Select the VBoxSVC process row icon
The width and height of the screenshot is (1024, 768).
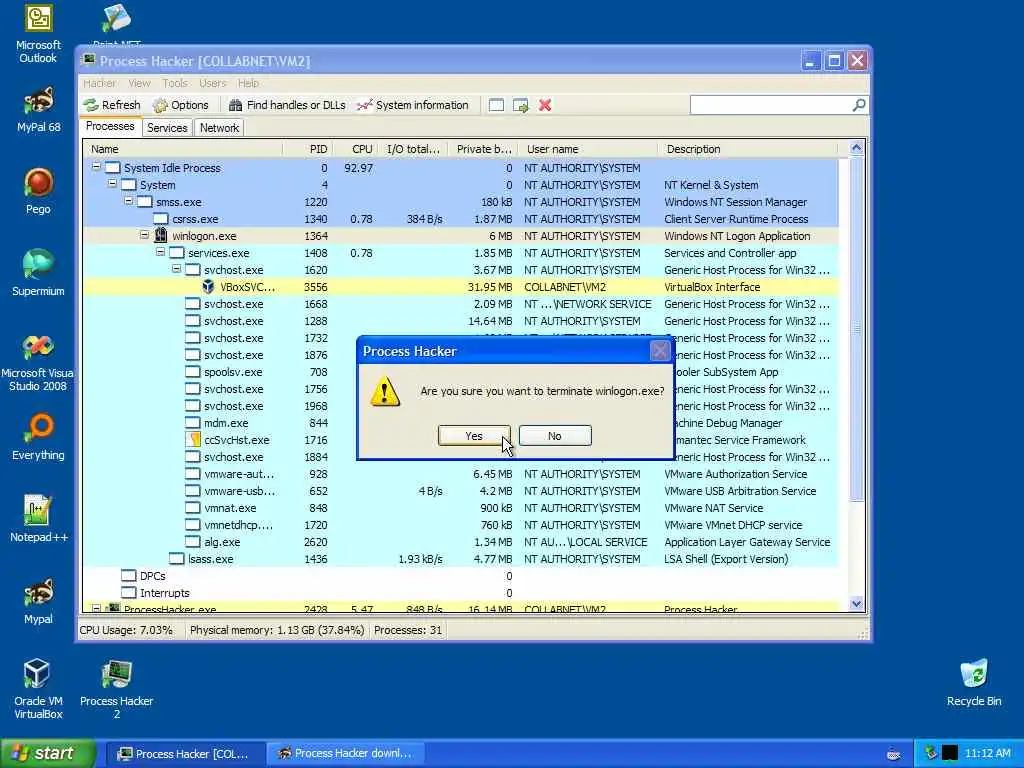pyautogui.click(x=208, y=287)
